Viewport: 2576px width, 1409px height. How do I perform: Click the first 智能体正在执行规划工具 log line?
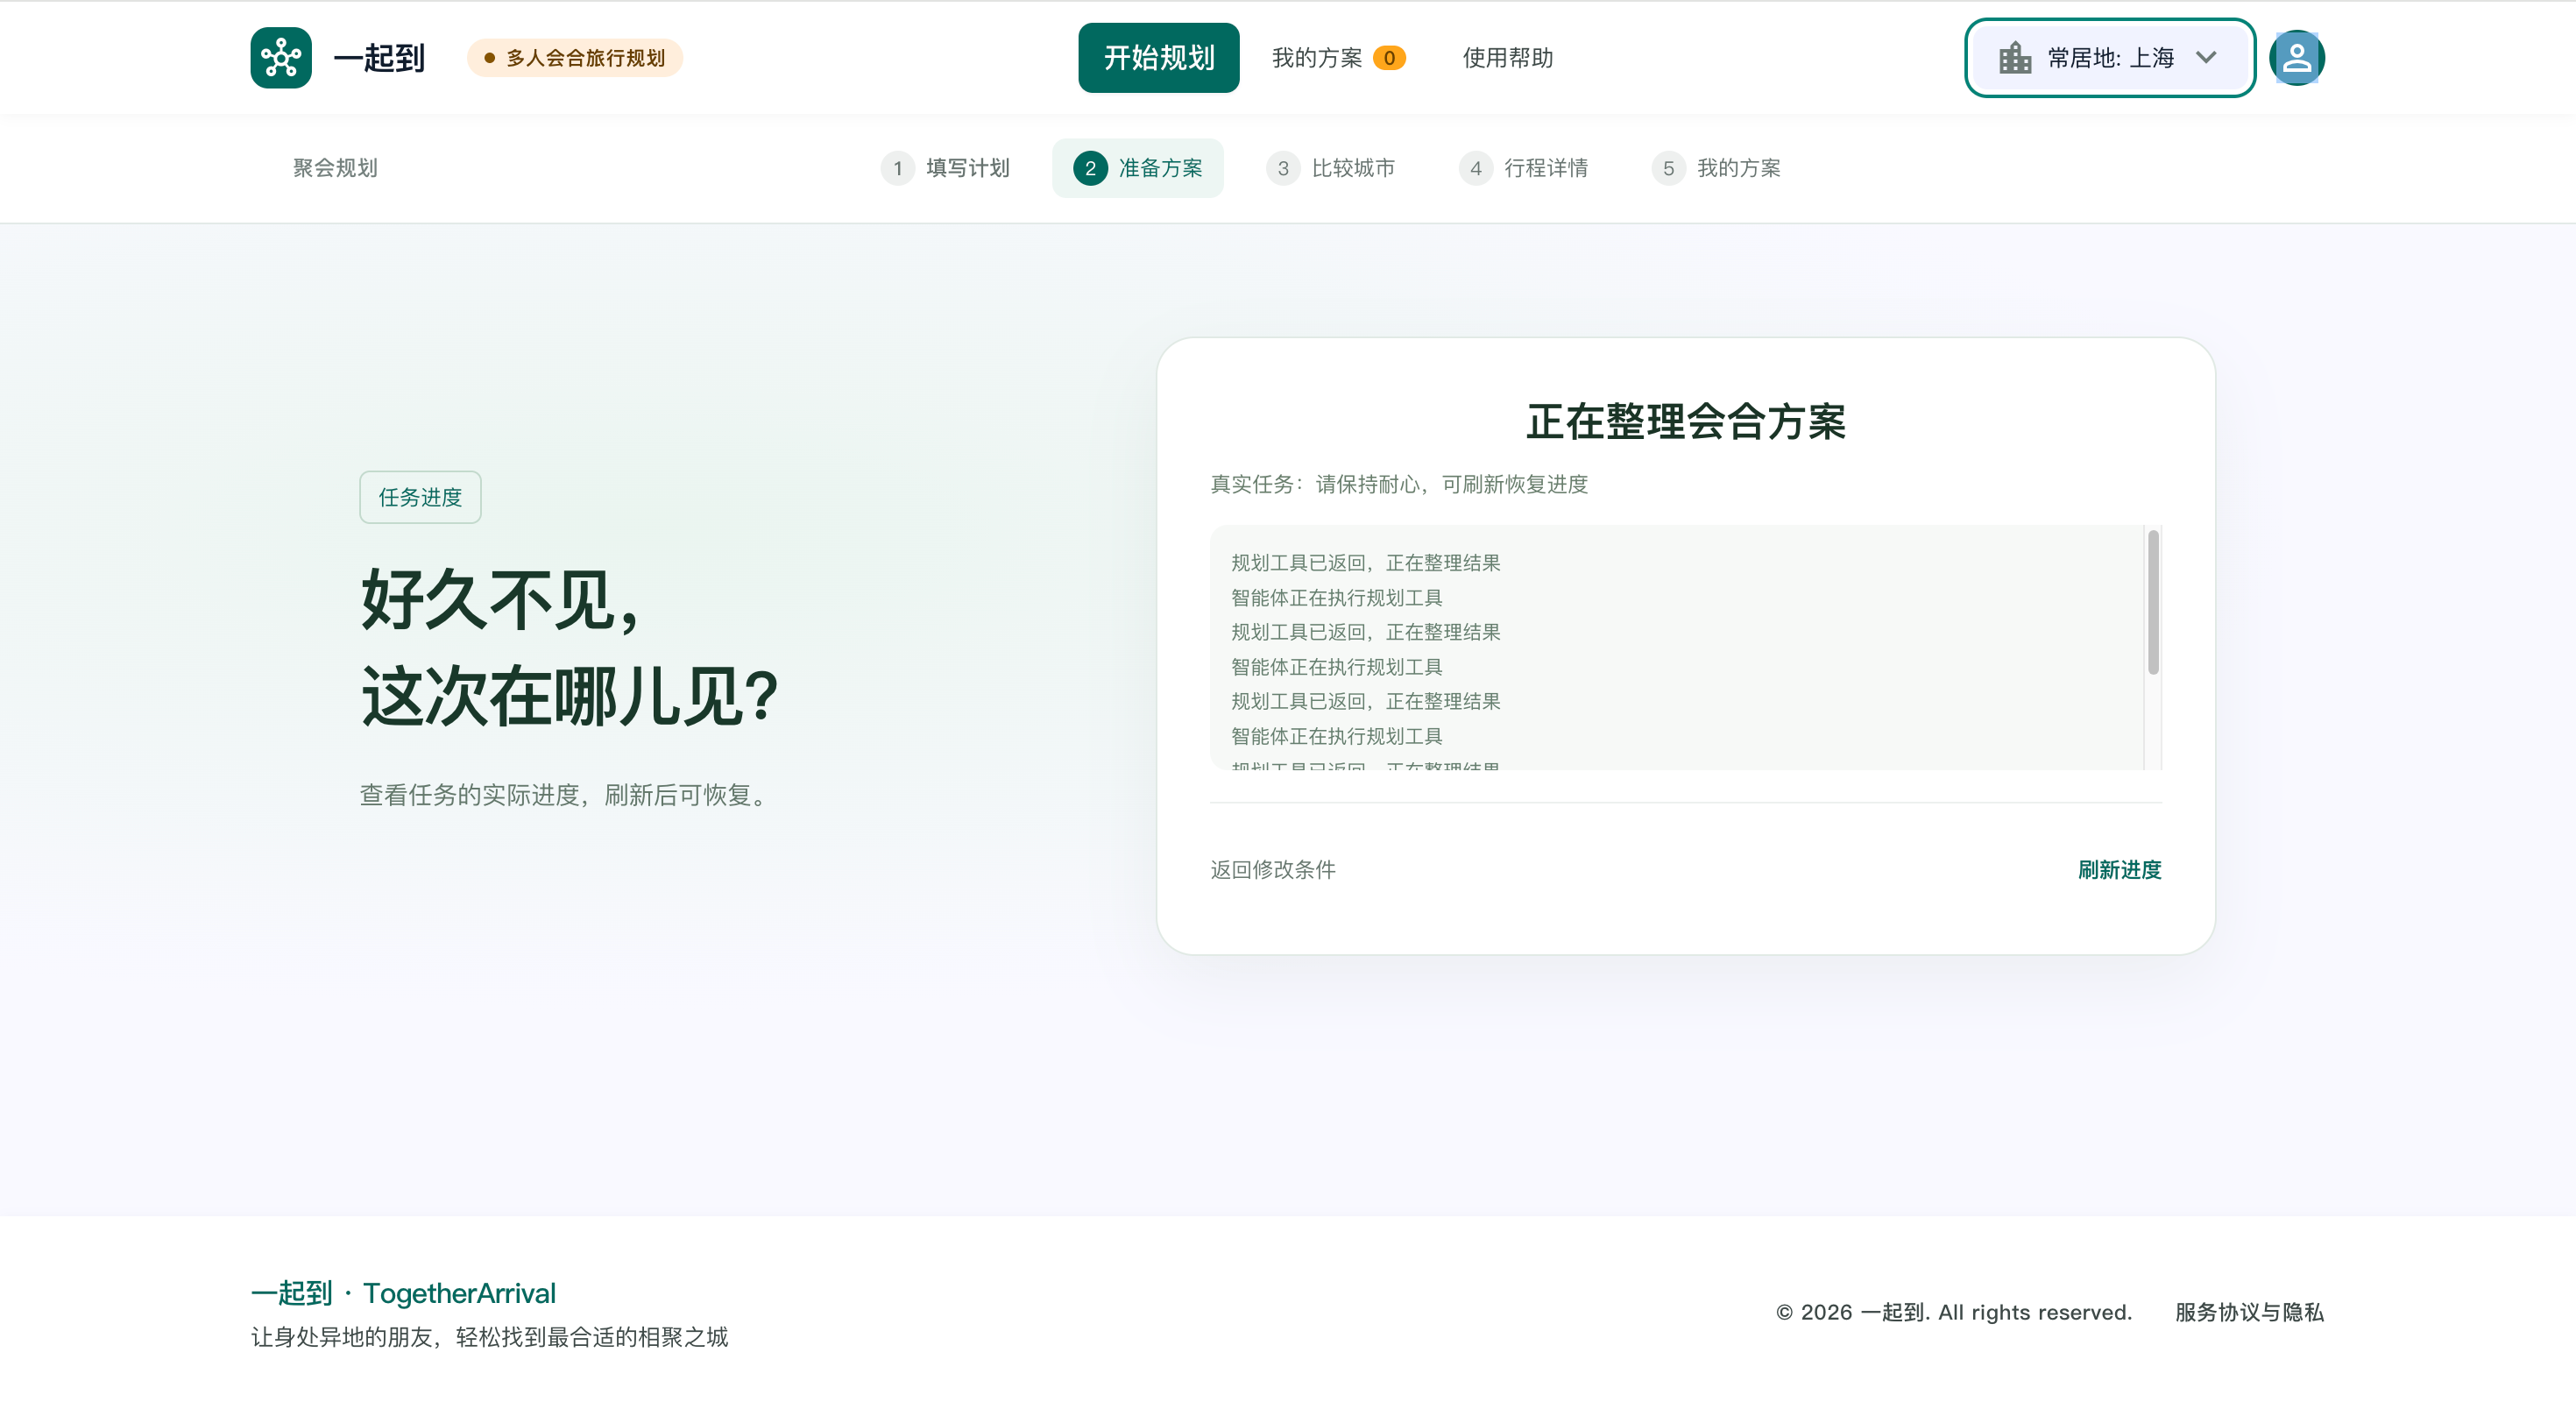click(1337, 598)
